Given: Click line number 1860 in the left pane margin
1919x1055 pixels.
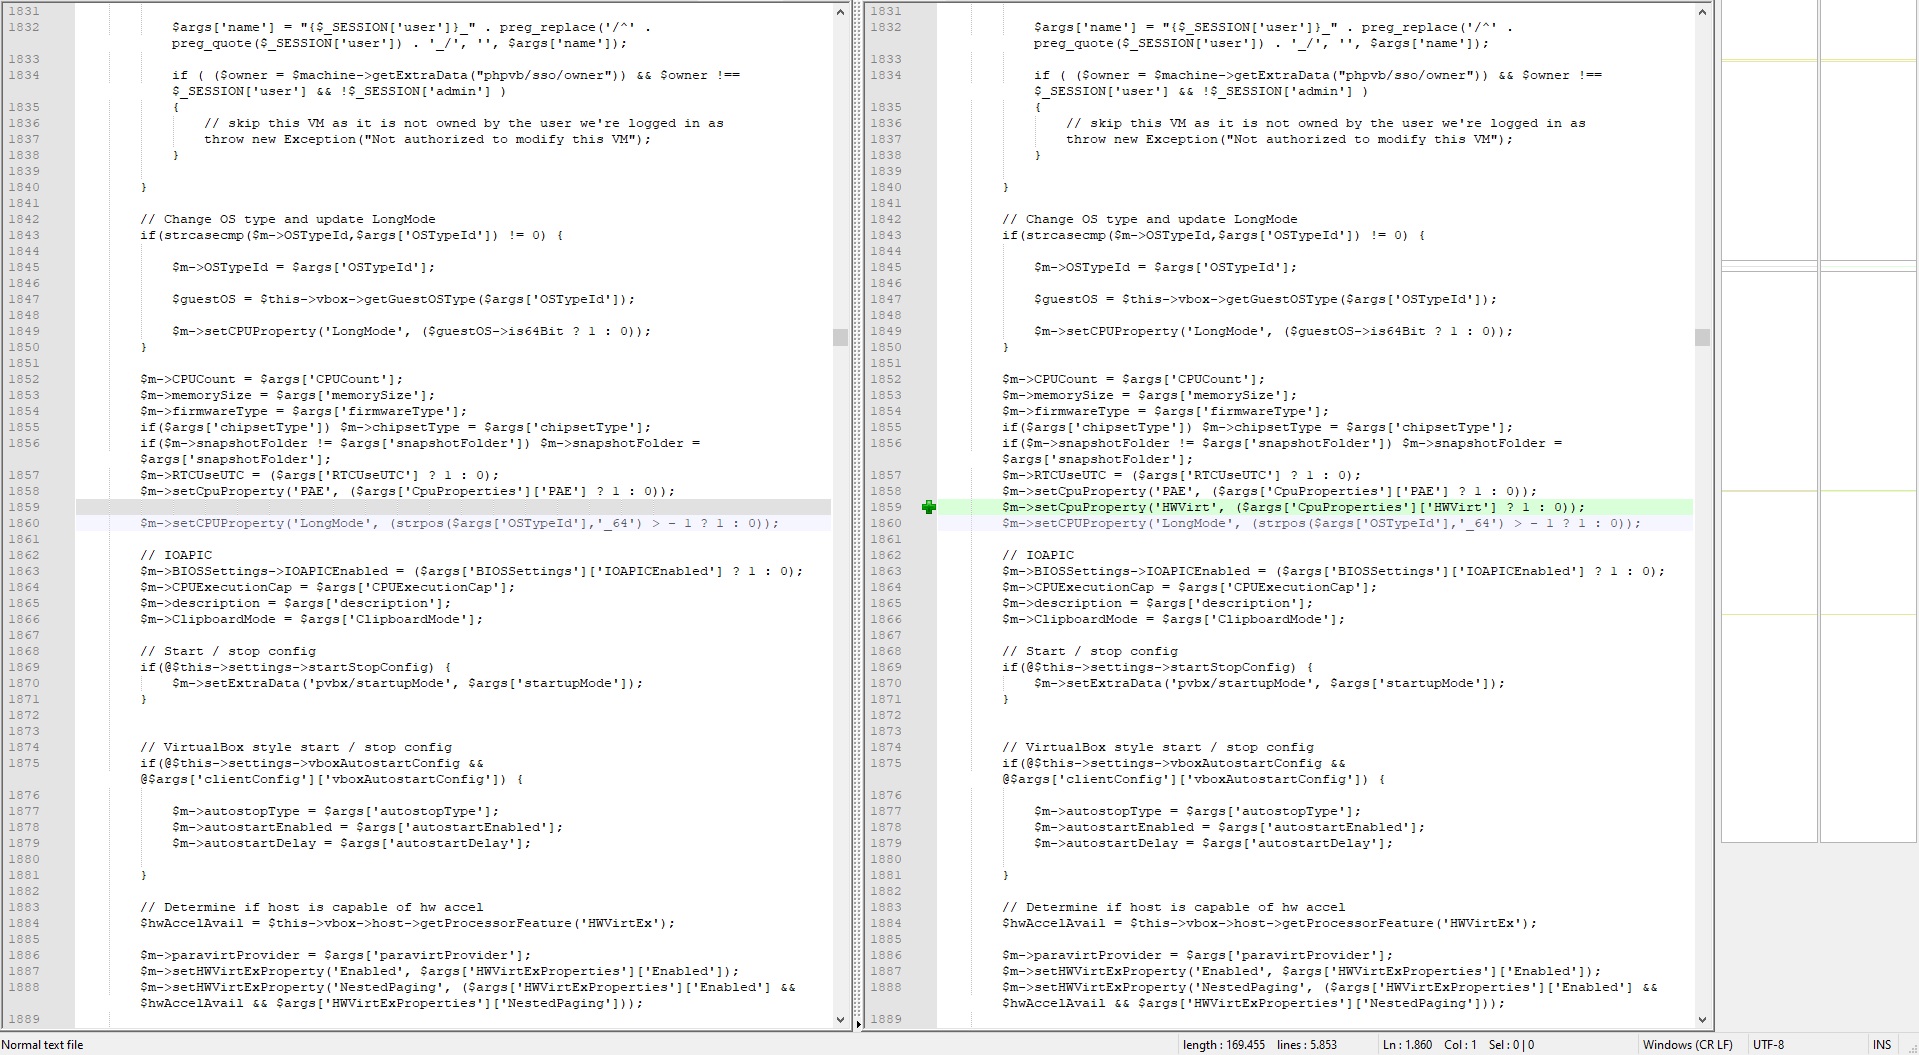Looking at the screenshot, I should pyautogui.click(x=24, y=523).
